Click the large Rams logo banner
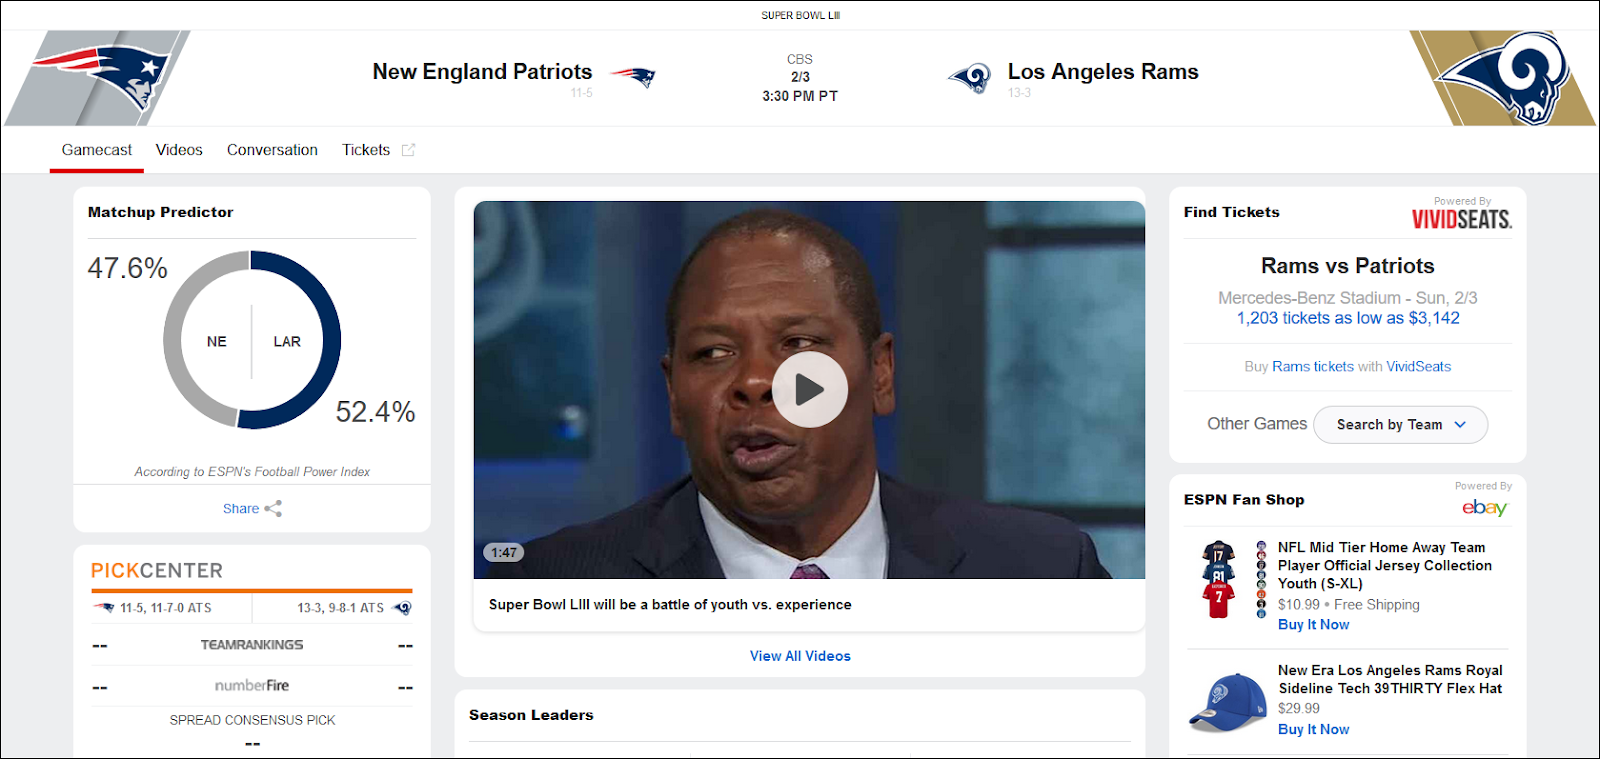Screen dimensions: 1600x759 click(x=1503, y=78)
